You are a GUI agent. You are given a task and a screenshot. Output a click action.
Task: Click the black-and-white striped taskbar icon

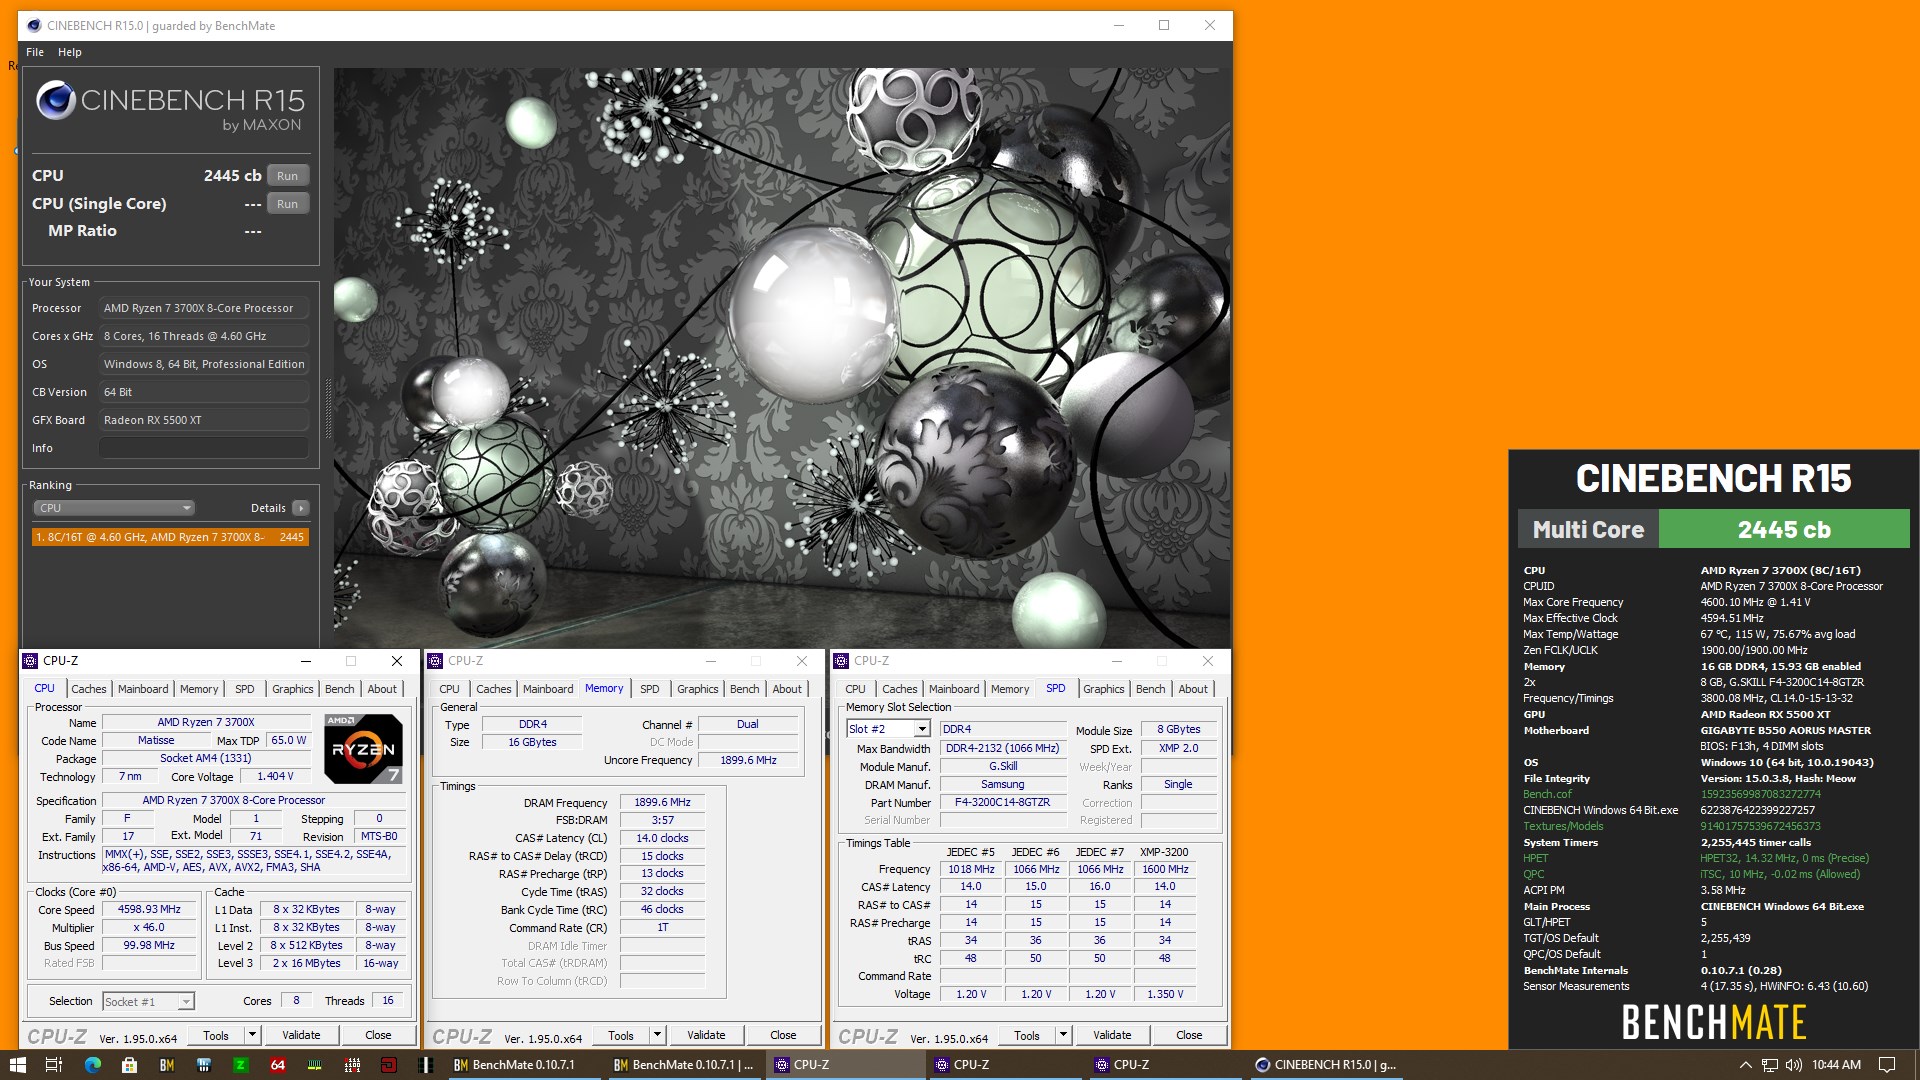point(426,1065)
